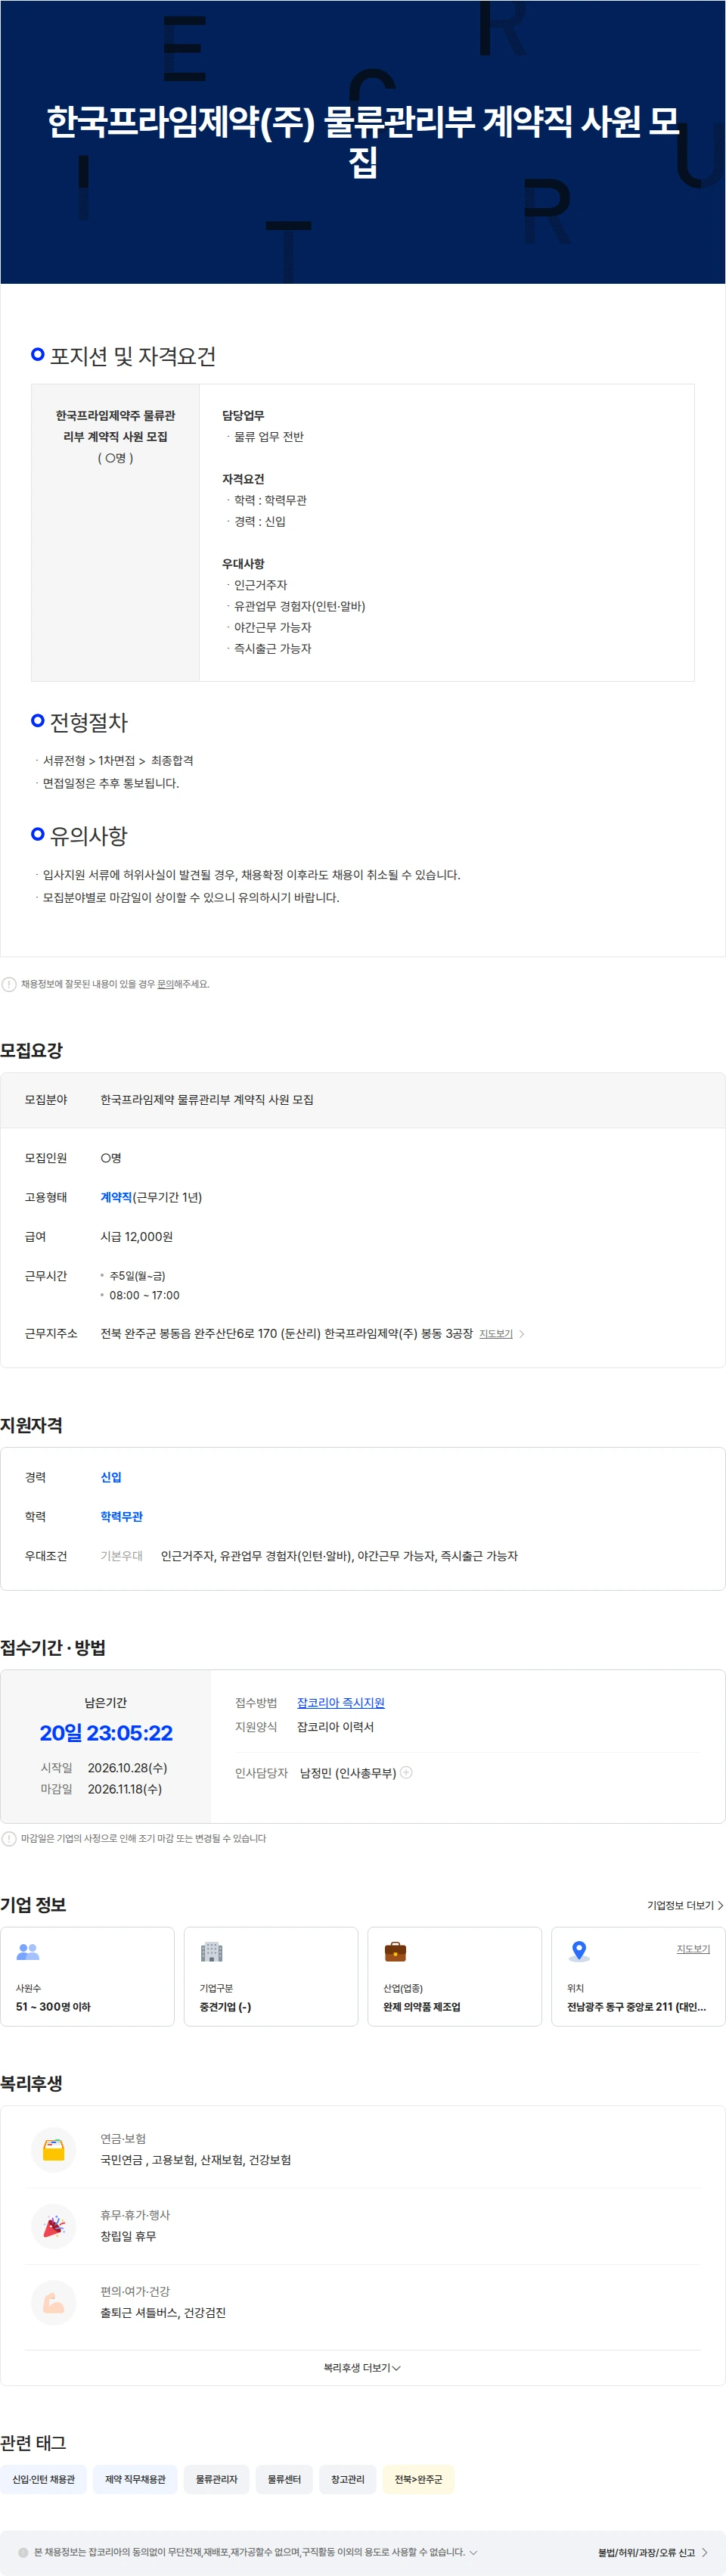Click the 시급 12,000원 salary text

136,1236
